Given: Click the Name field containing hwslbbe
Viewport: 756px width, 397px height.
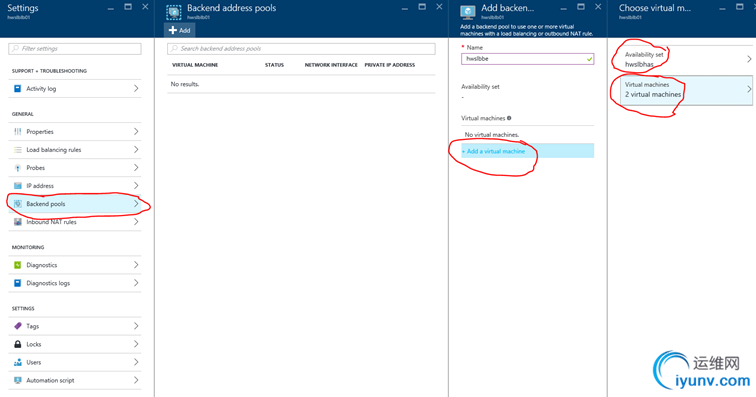Looking at the screenshot, I should 527,59.
